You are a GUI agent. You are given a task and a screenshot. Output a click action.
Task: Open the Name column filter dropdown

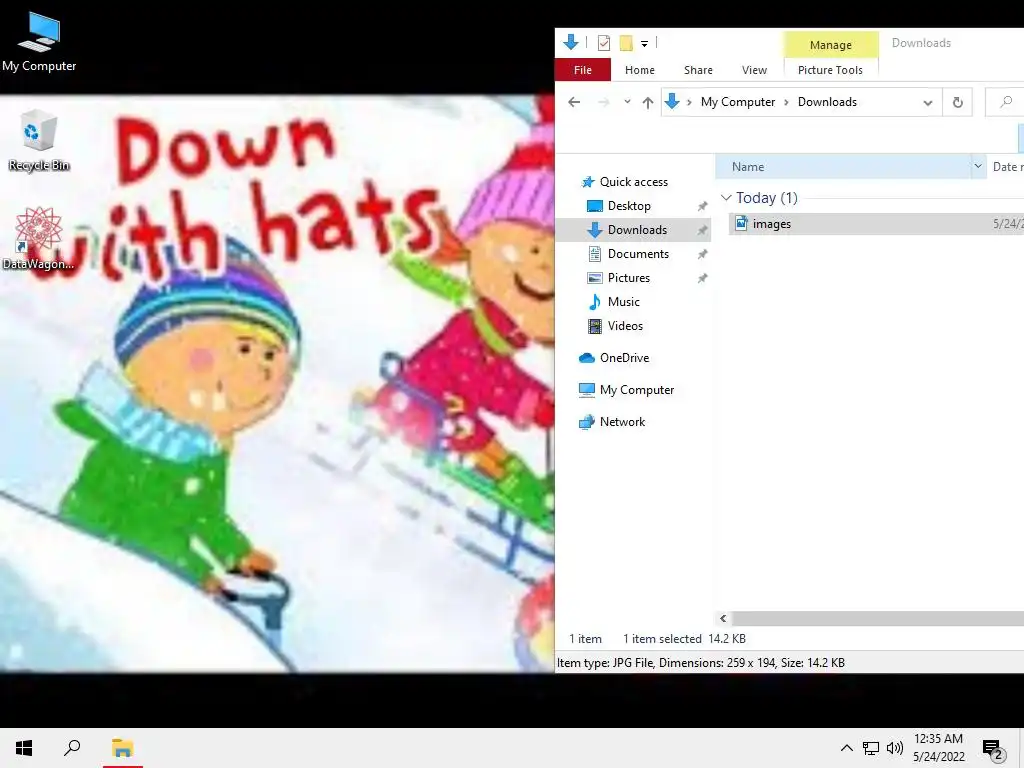pyautogui.click(x=978, y=167)
